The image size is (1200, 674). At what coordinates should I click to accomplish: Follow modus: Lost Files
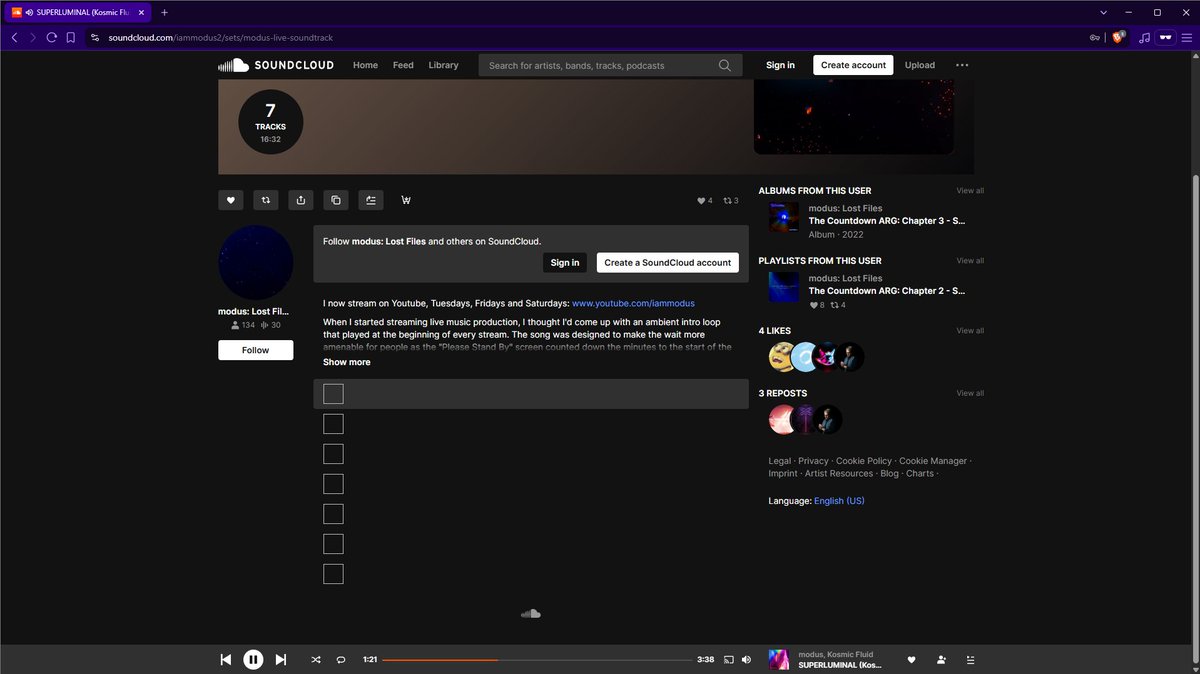coord(256,350)
